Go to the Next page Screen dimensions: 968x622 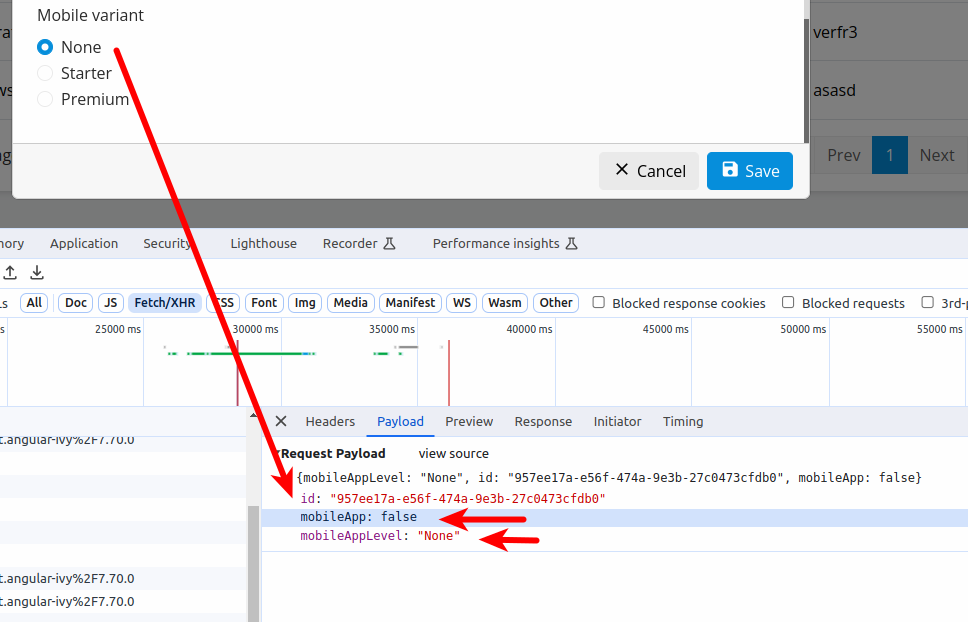click(936, 155)
